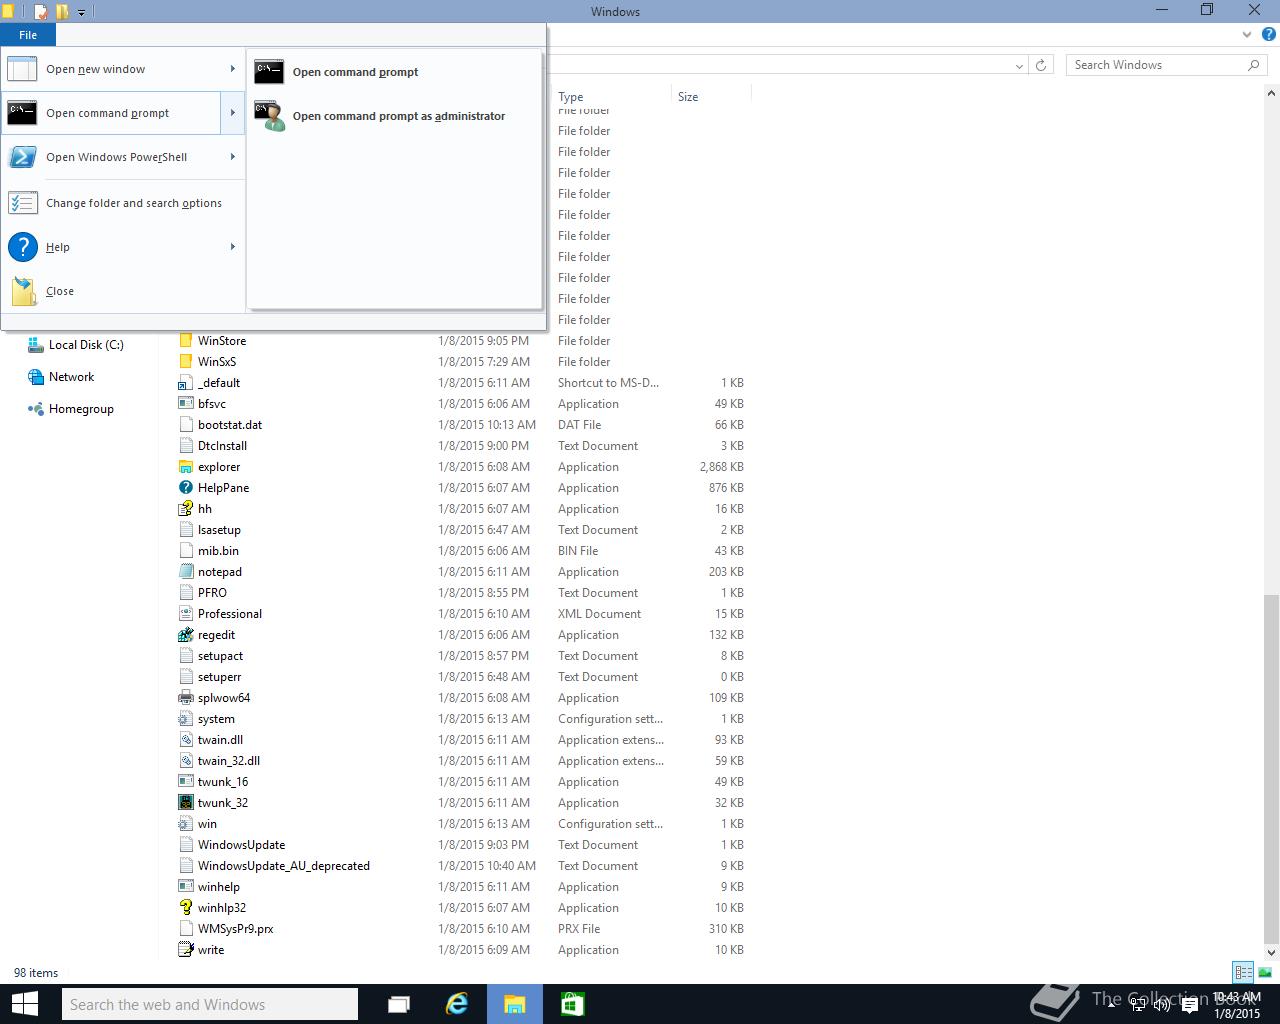
Task: Click the administrator command prompt icon
Action: [x=269, y=116]
